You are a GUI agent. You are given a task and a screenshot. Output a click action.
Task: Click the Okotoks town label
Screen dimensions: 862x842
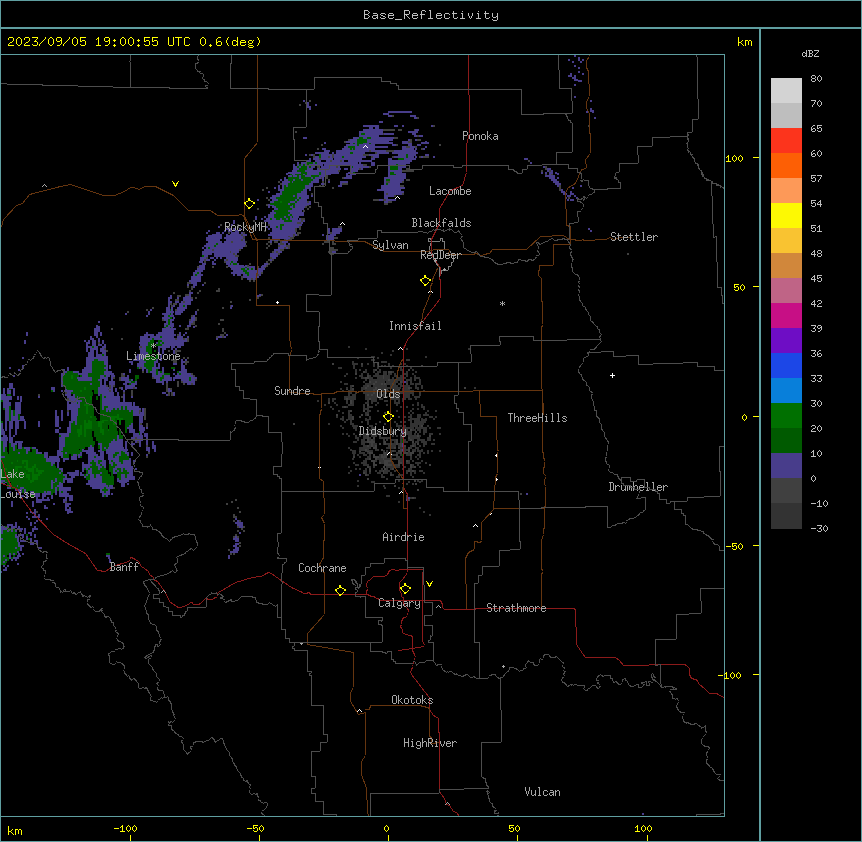(x=412, y=700)
